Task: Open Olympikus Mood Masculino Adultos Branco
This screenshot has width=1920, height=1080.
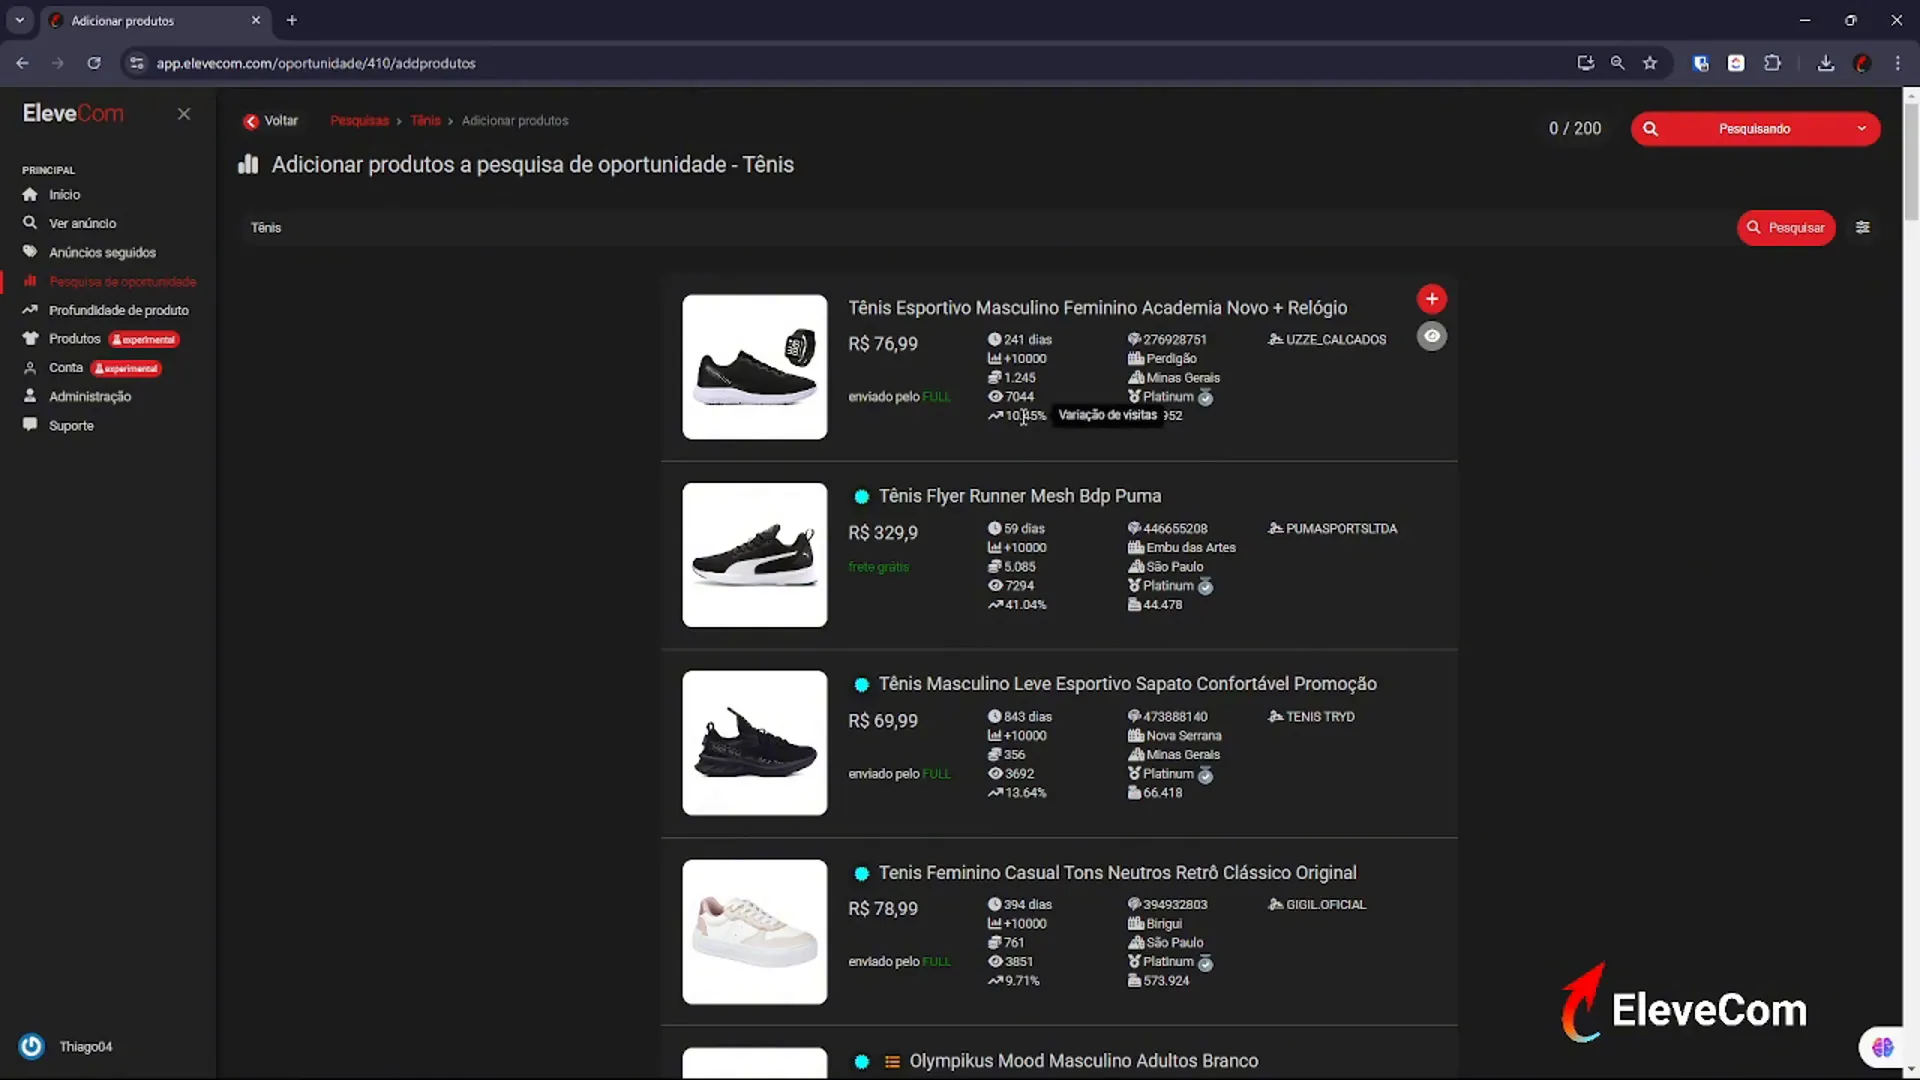Action: (1083, 1061)
